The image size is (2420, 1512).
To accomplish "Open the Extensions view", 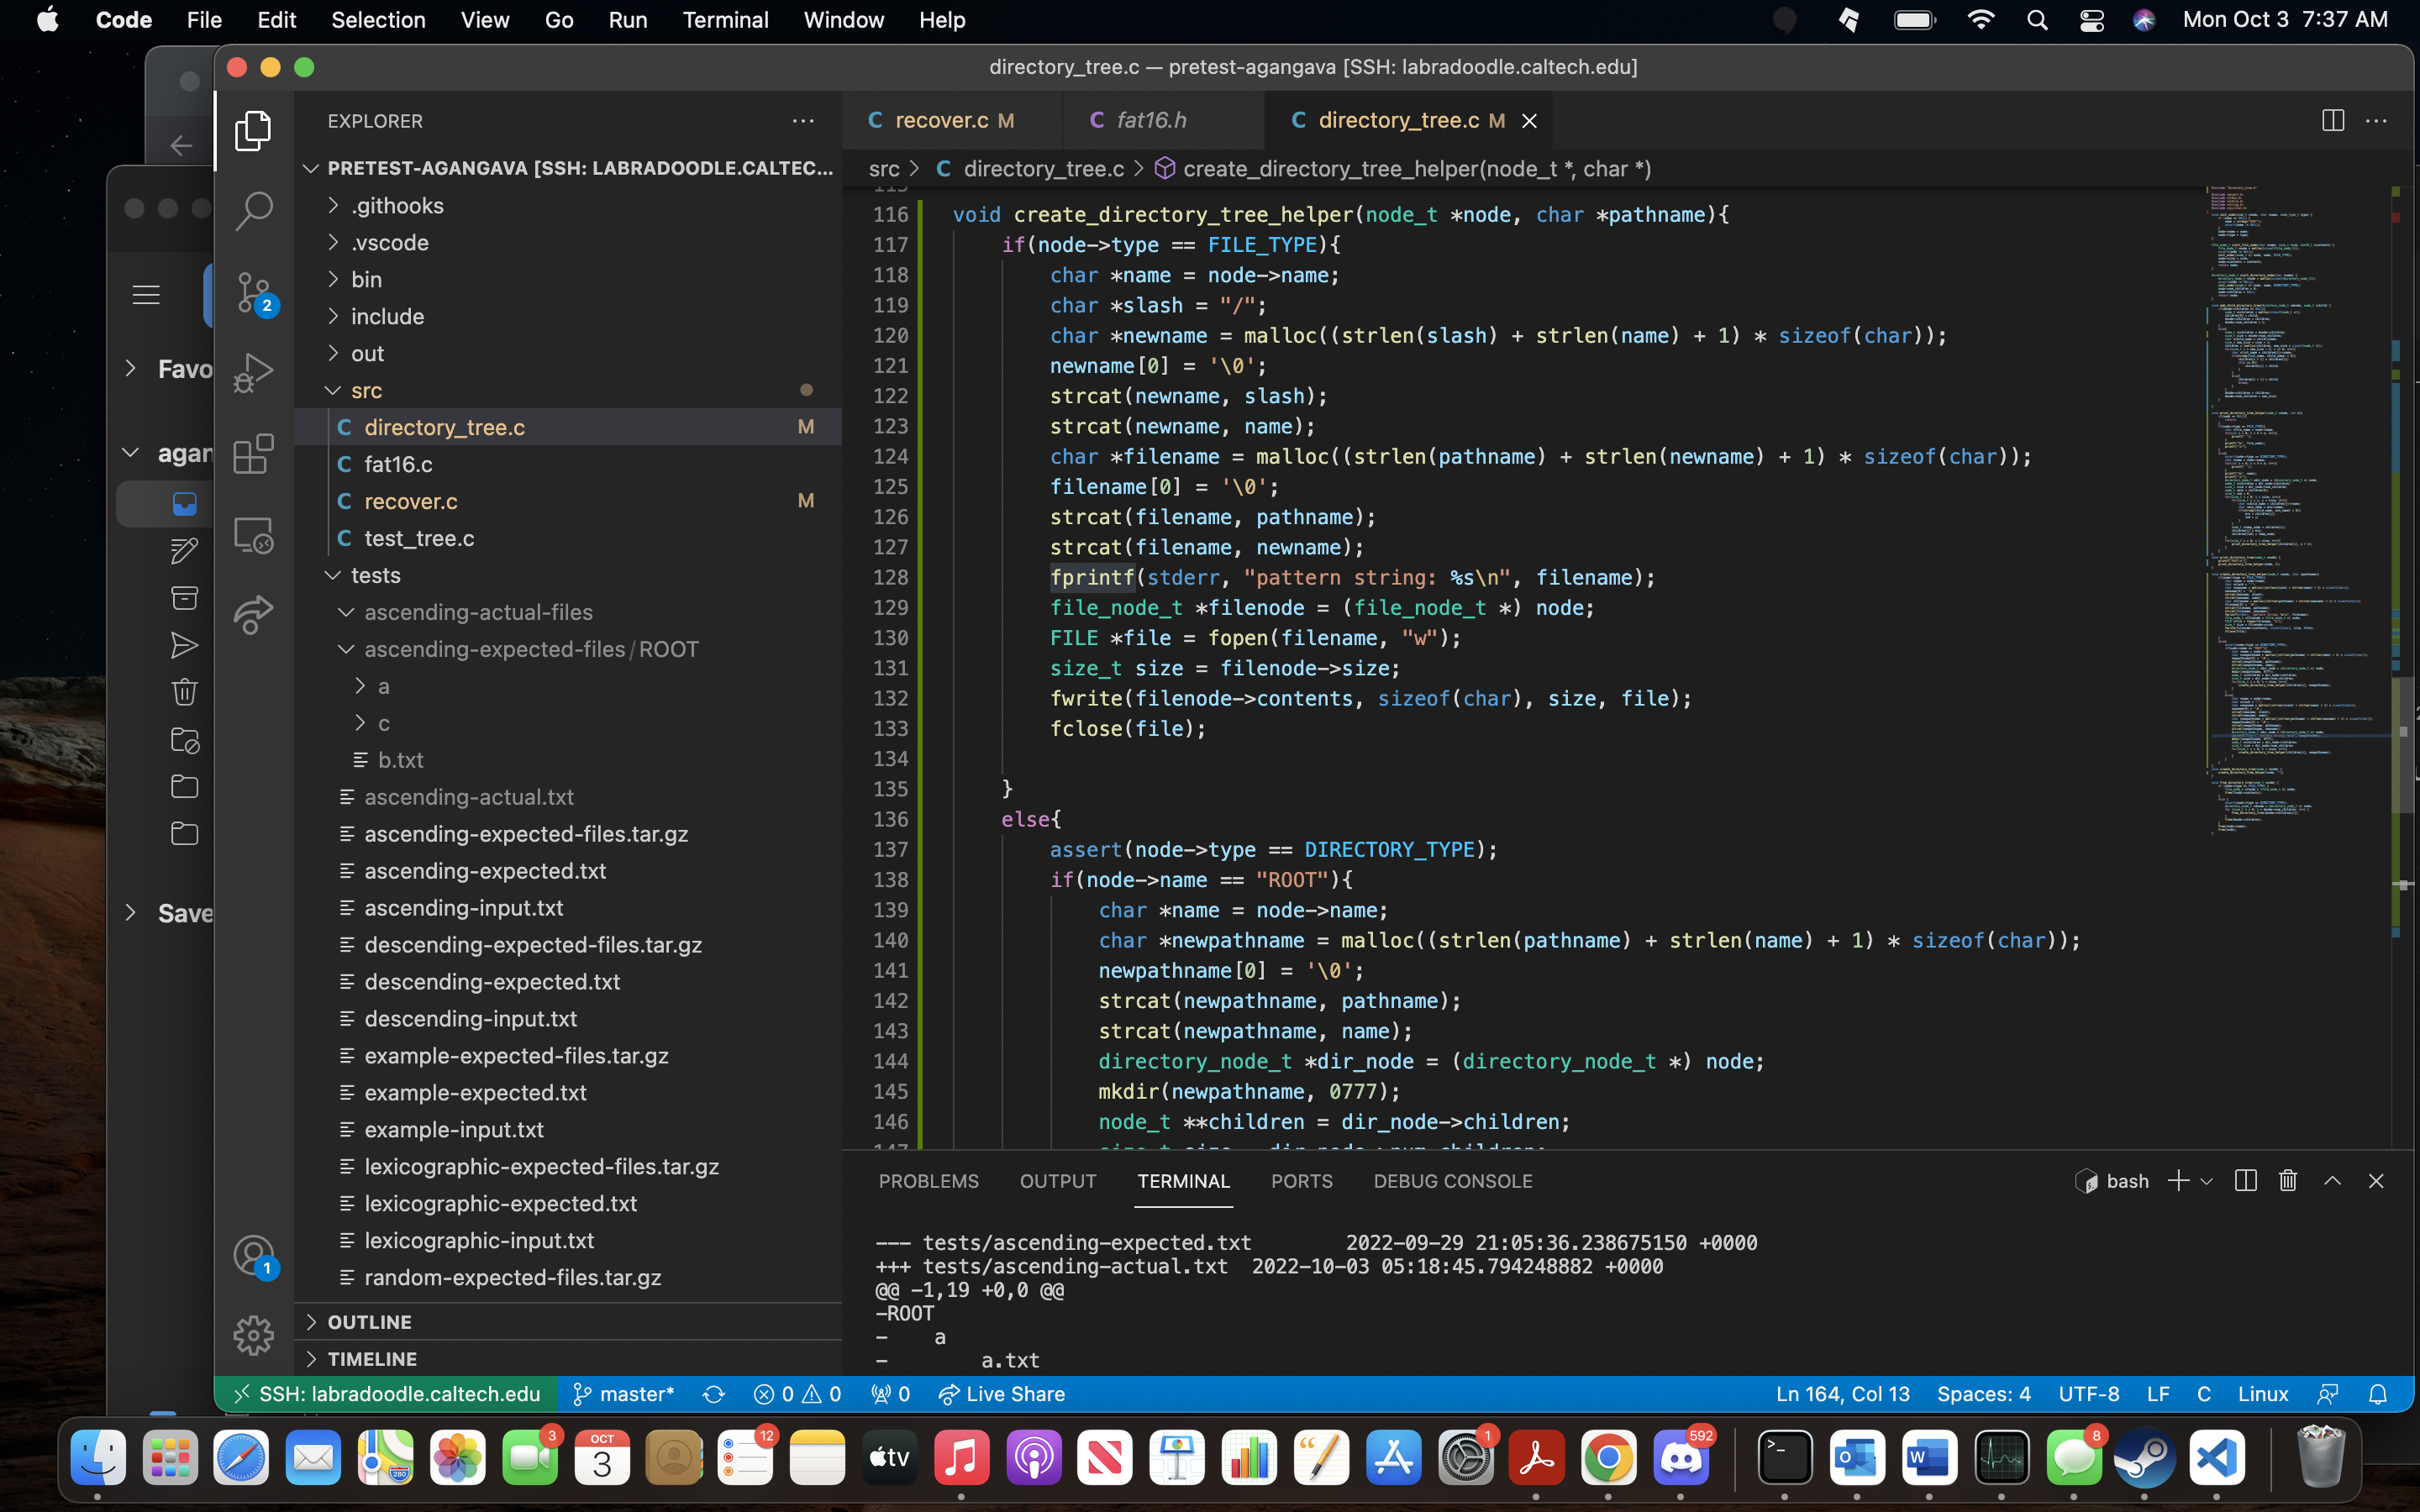I will coord(253,454).
